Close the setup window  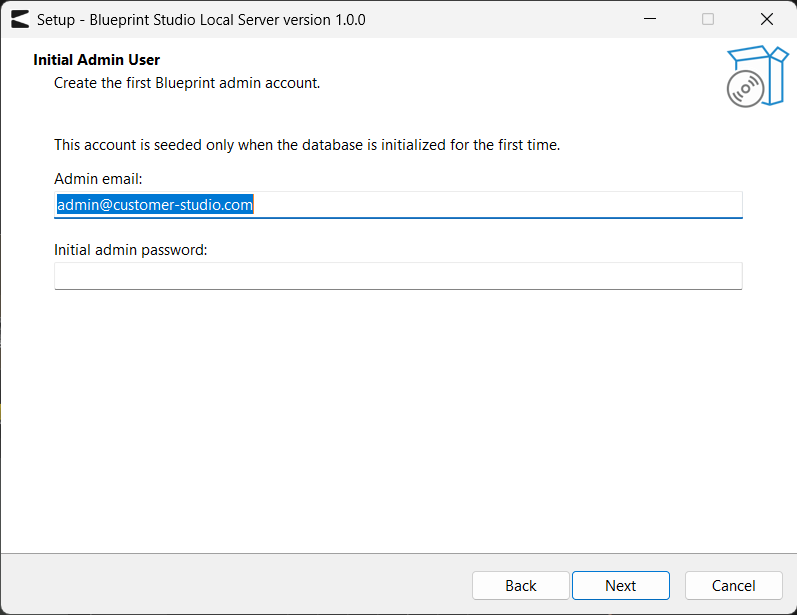(x=767, y=19)
